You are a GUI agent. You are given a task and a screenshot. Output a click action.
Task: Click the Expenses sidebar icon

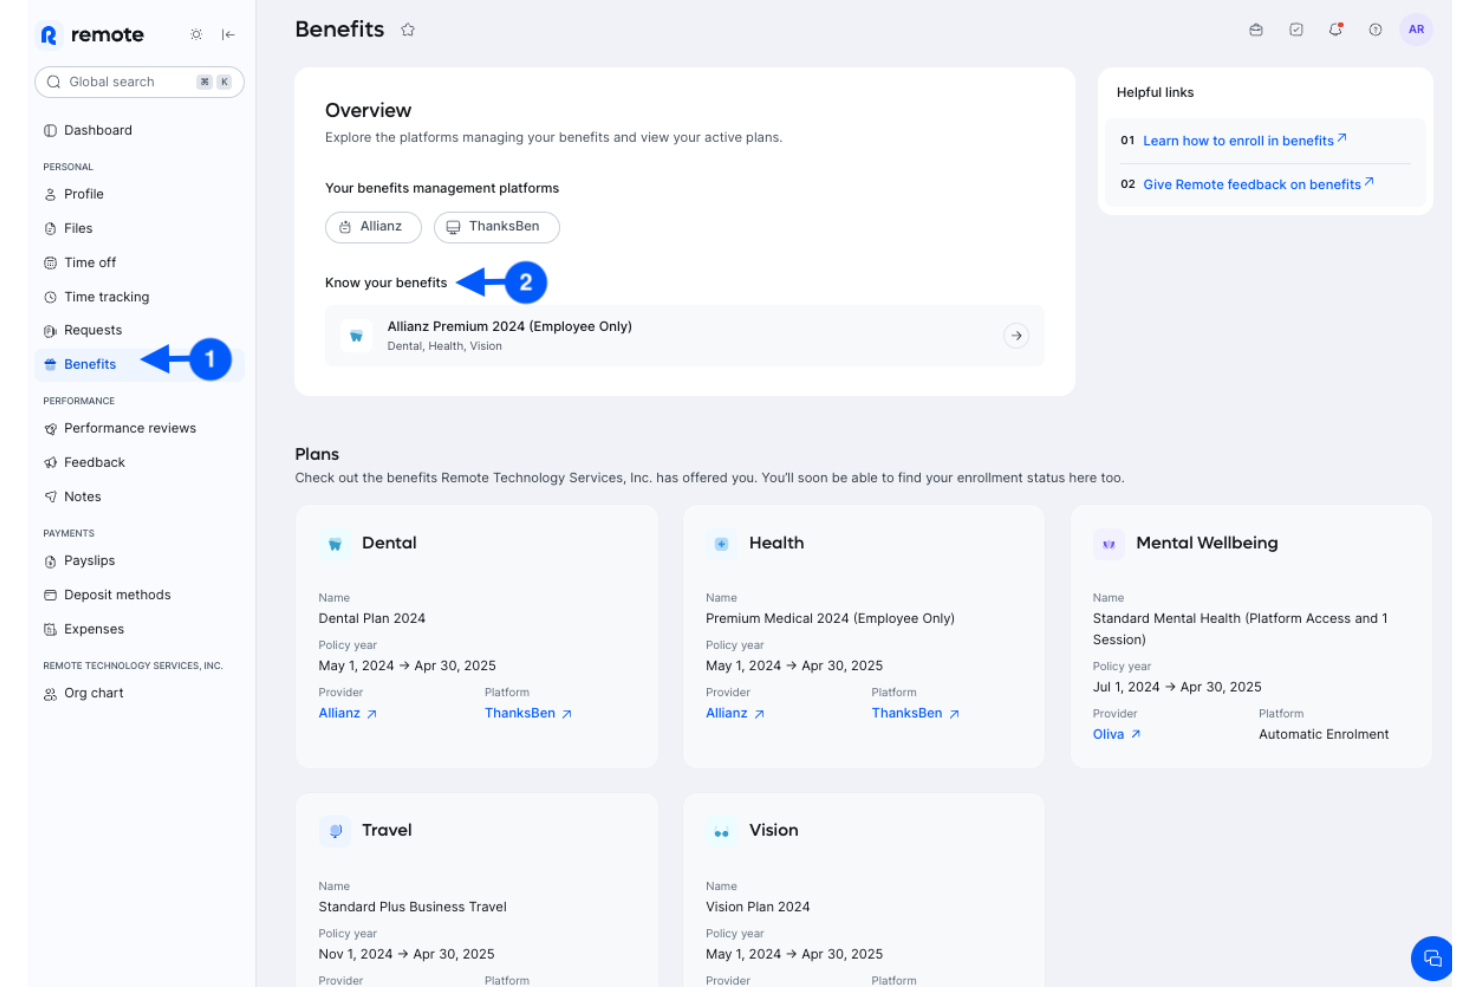50,630
